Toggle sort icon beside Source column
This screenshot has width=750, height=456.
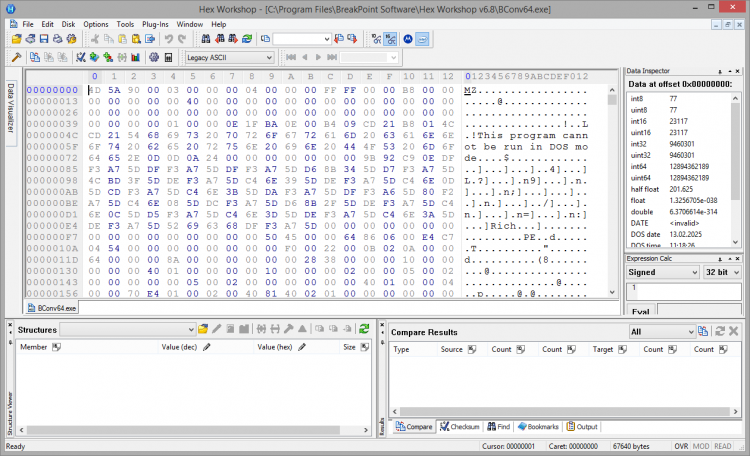pyautogui.click(x=472, y=349)
